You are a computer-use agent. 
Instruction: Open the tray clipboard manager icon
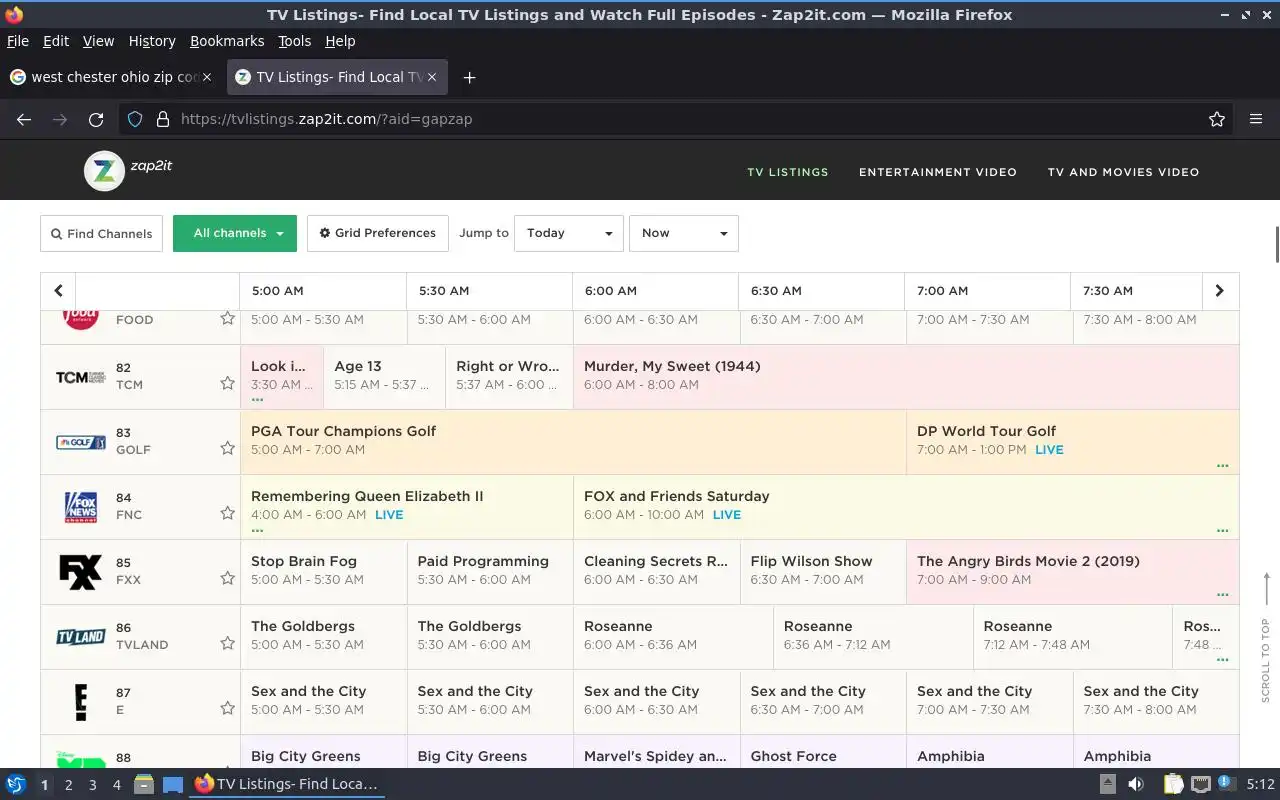1173,784
